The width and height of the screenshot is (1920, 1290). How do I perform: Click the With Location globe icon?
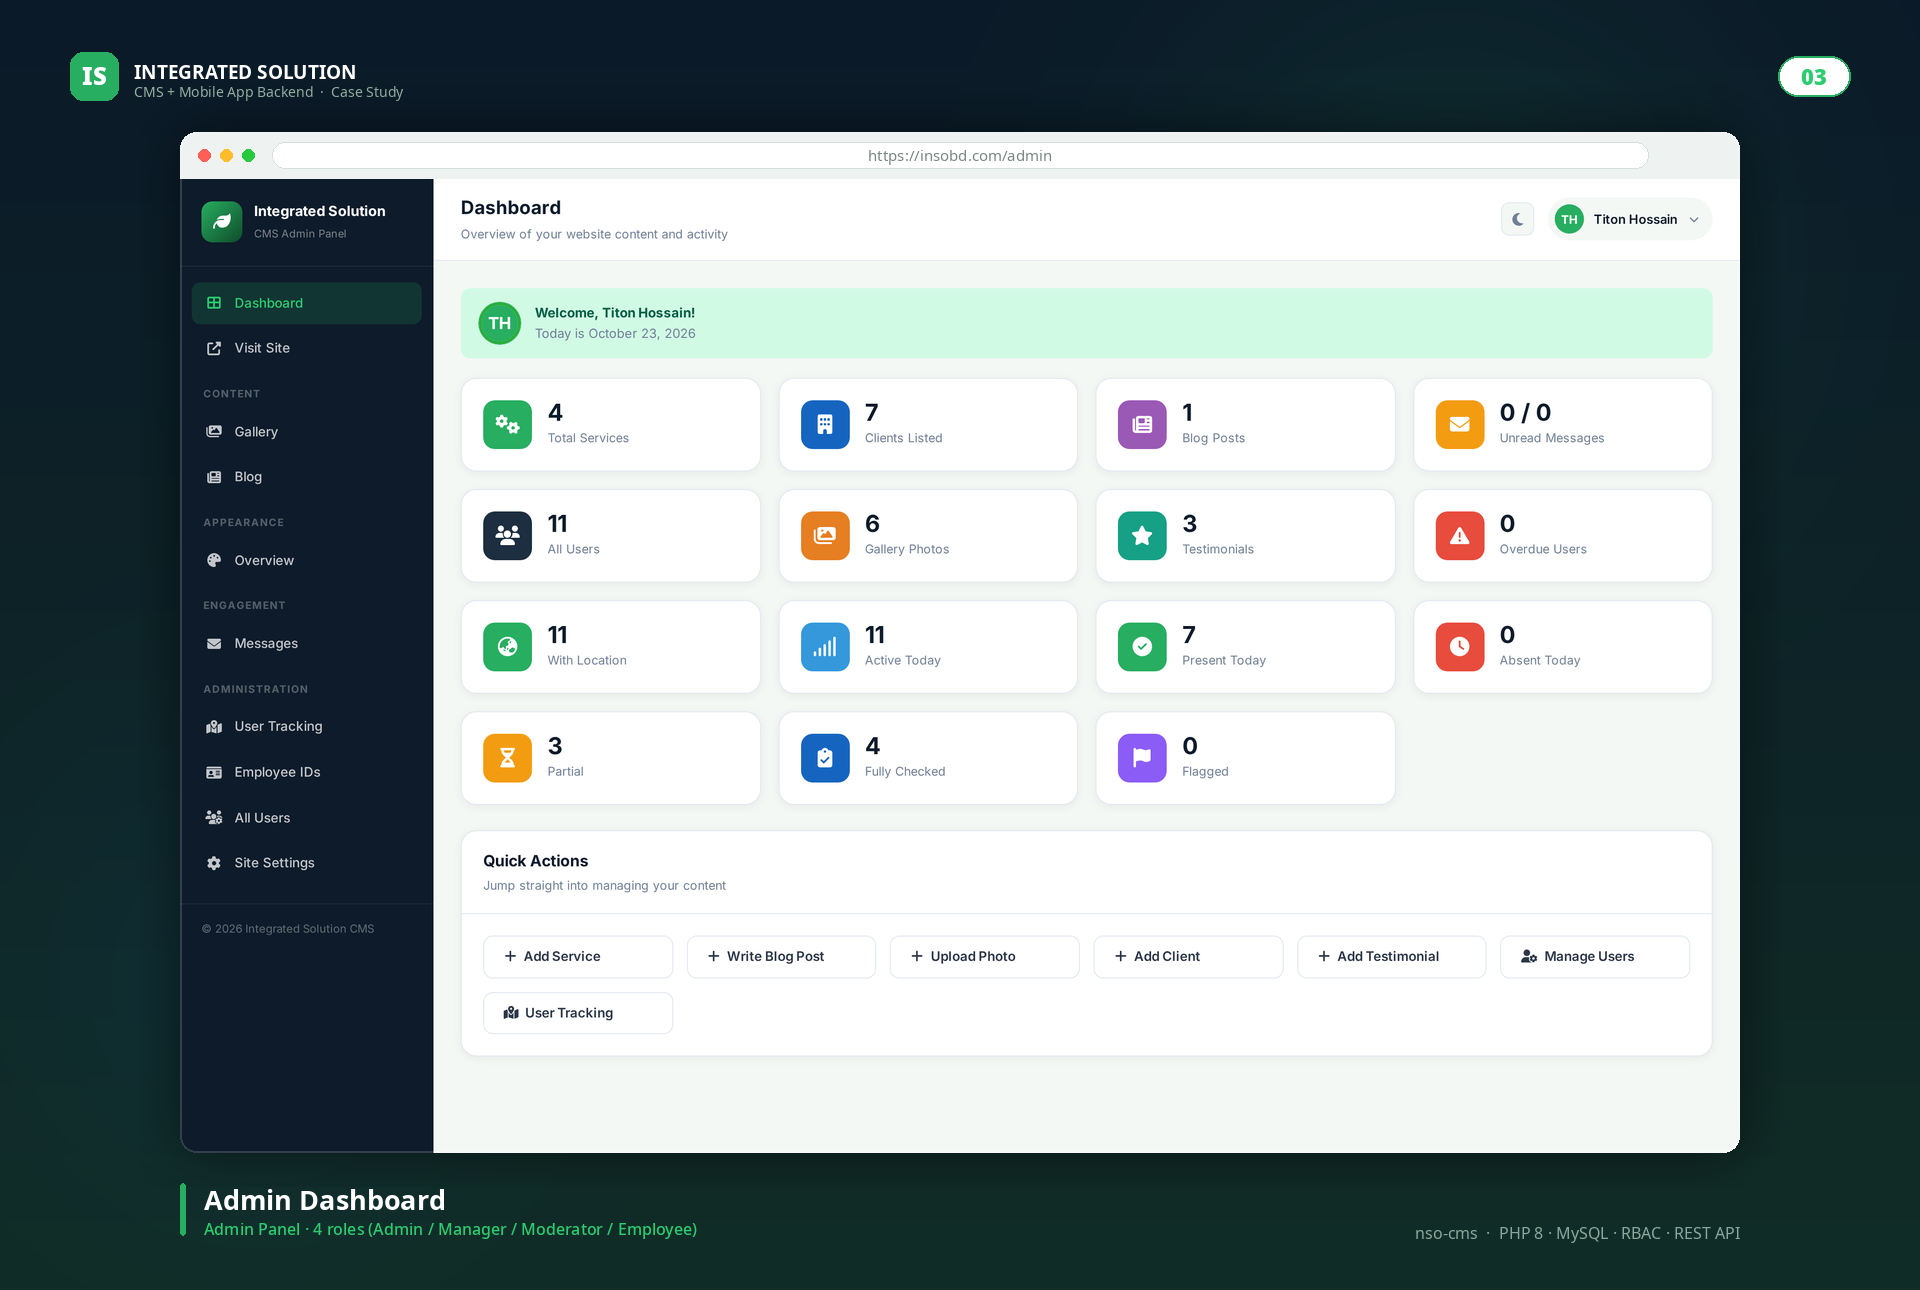(507, 647)
